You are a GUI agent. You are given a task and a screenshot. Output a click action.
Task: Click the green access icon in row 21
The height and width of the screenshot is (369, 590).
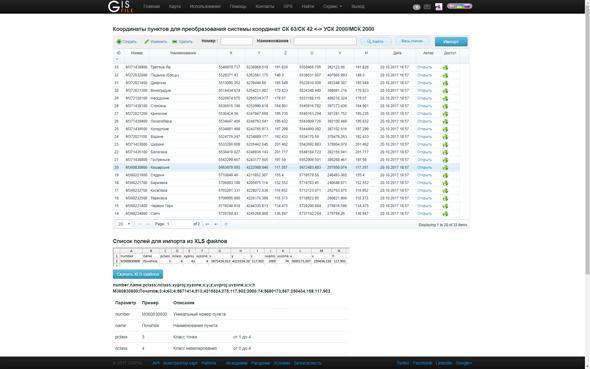tap(445, 160)
